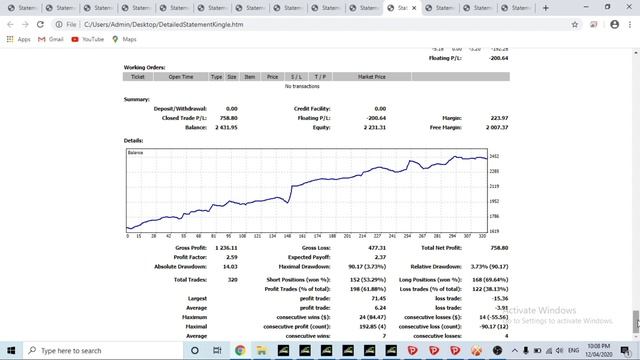Click the Gross Loss value '477.31'

tap(377, 248)
